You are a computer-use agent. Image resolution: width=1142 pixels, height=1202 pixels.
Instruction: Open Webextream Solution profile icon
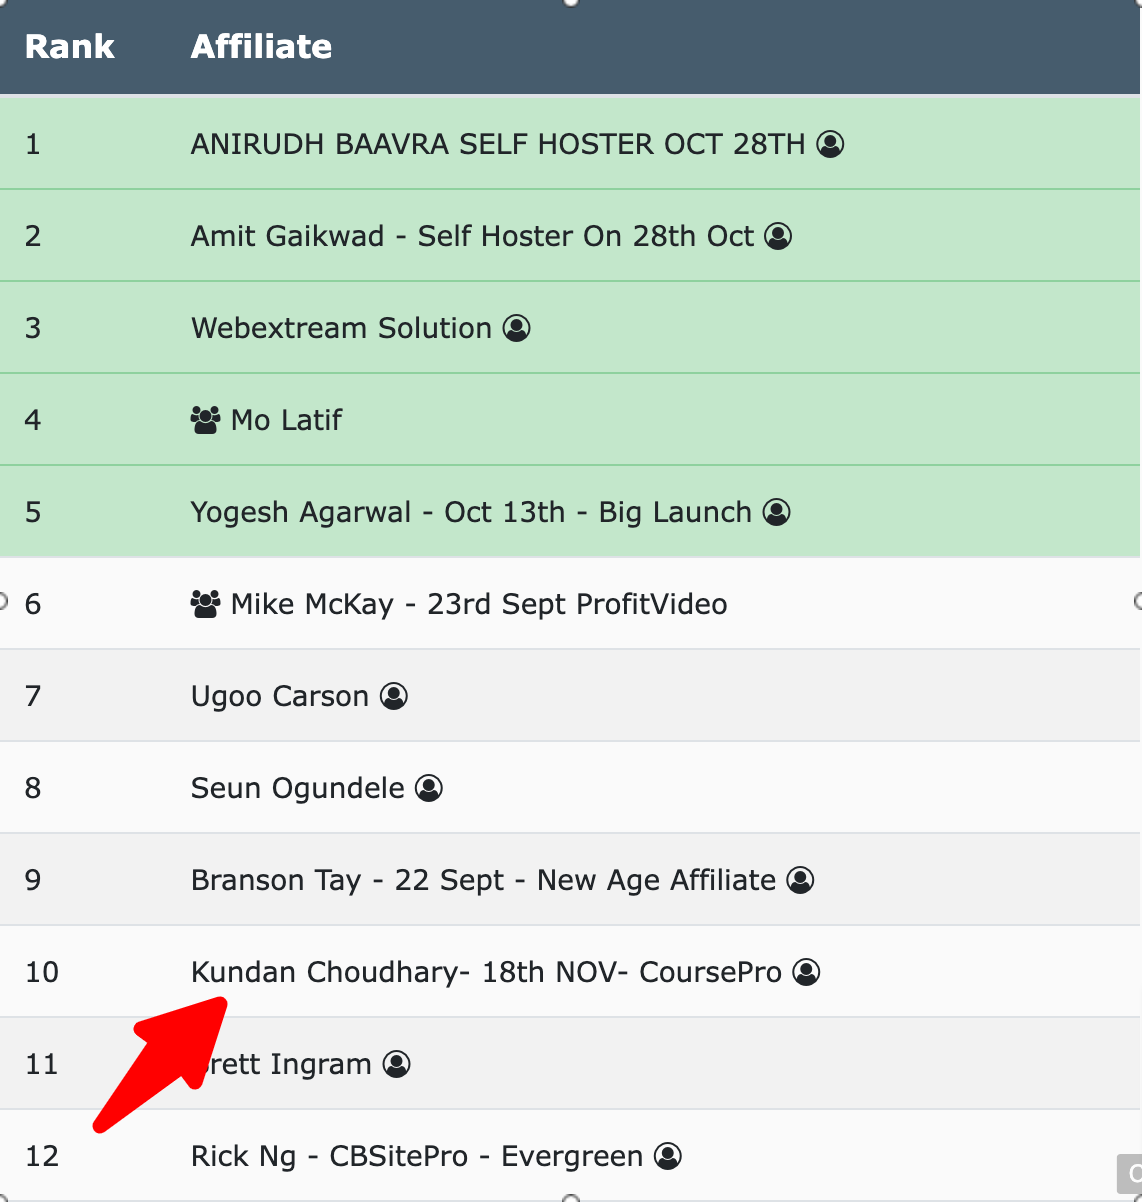[516, 328]
